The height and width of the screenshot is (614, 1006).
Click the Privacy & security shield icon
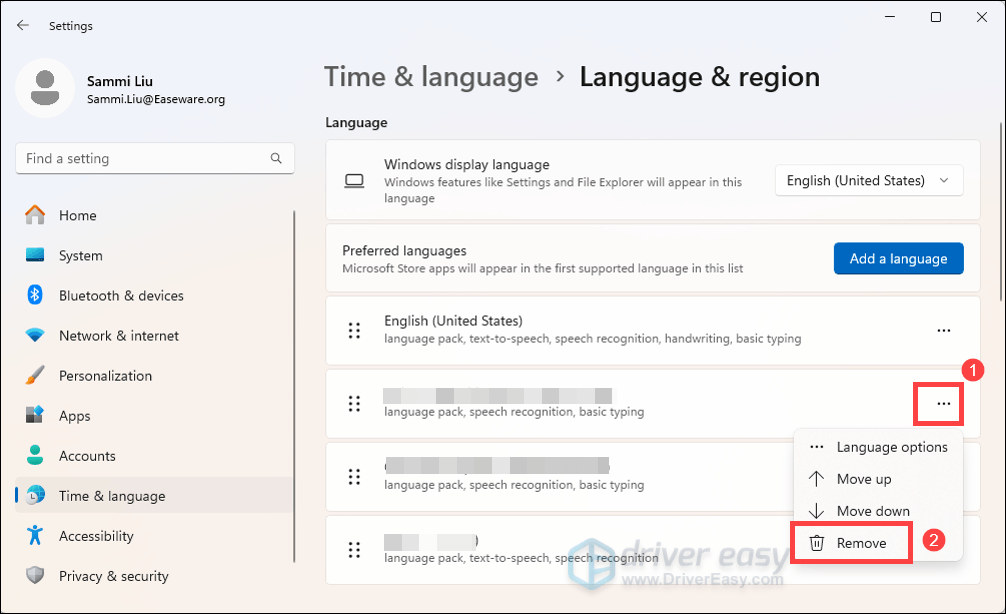pyautogui.click(x=36, y=575)
